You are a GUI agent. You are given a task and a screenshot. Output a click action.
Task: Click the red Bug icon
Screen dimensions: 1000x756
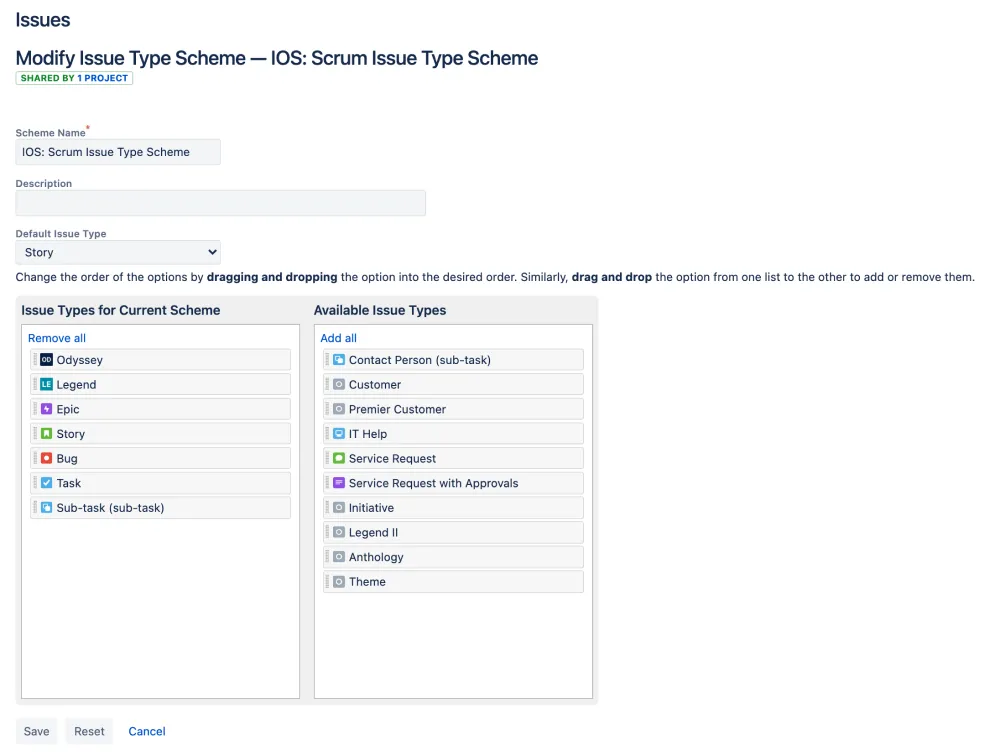47,458
